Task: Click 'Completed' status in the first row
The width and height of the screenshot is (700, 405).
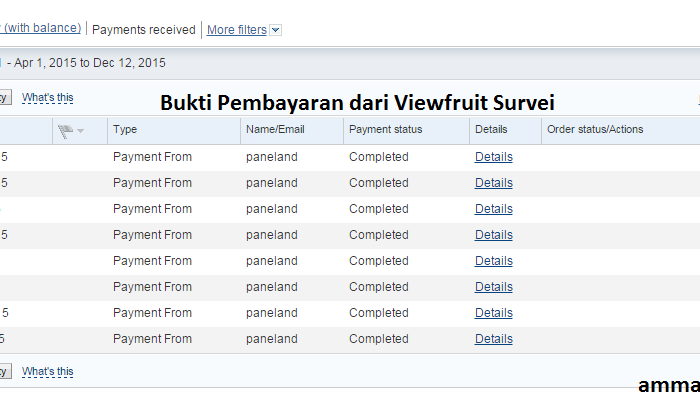Action: click(379, 157)
